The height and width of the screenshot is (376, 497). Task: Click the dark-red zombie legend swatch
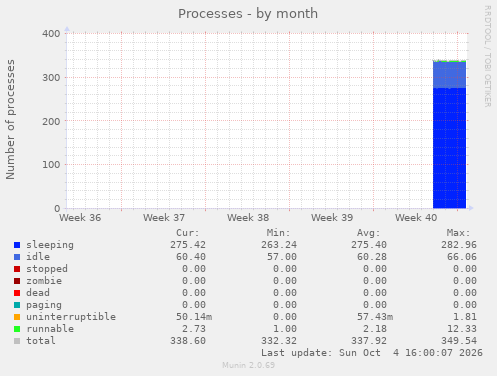pos(17,281)
